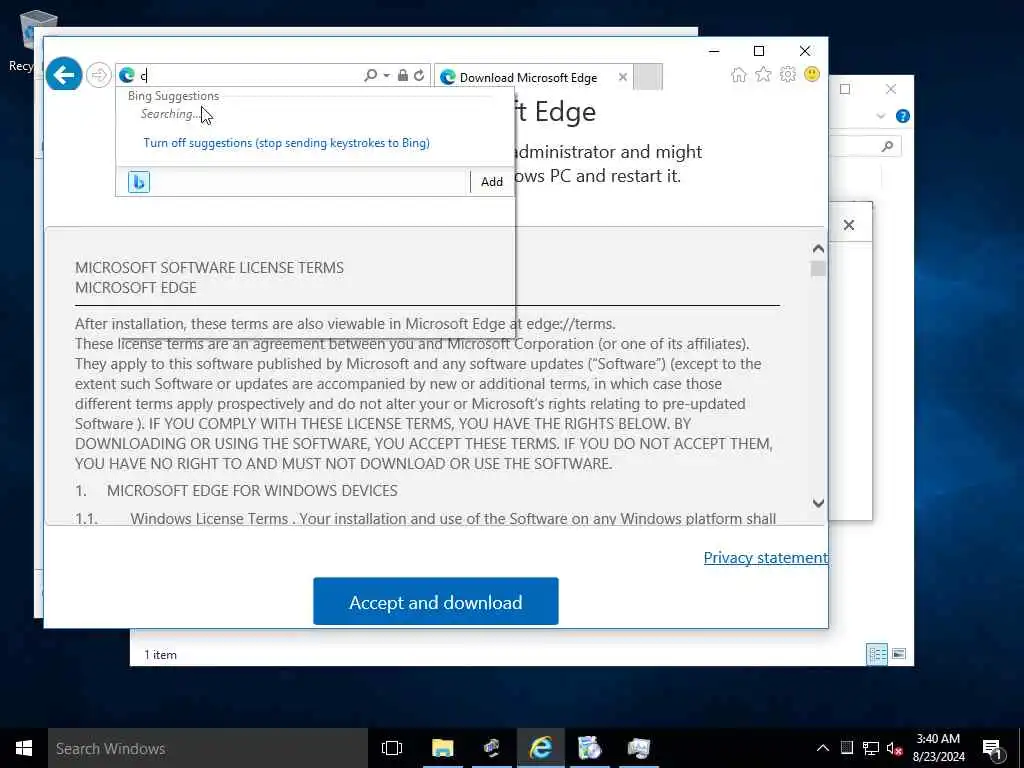
Task: Open the address bar autocomplete dropdown arrow
Action: (387, 76)
